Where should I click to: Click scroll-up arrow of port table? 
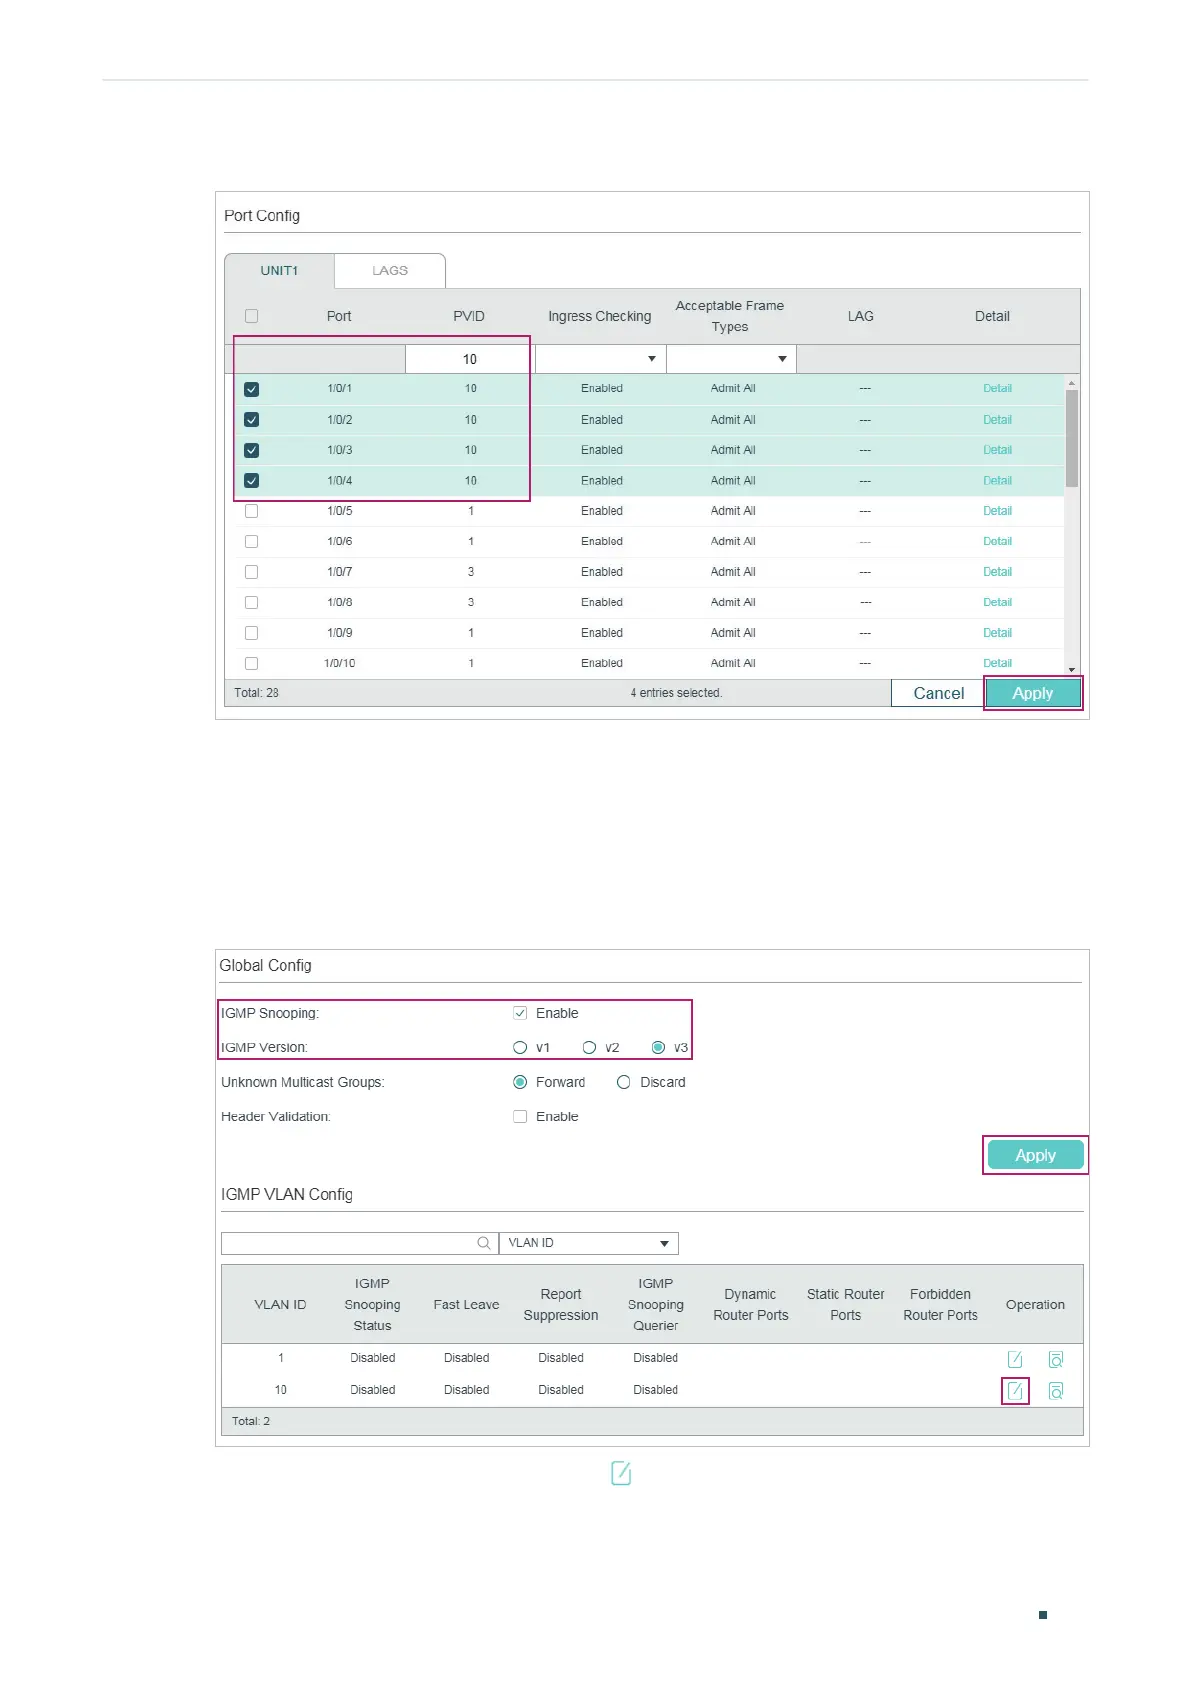pos(1072,383)
